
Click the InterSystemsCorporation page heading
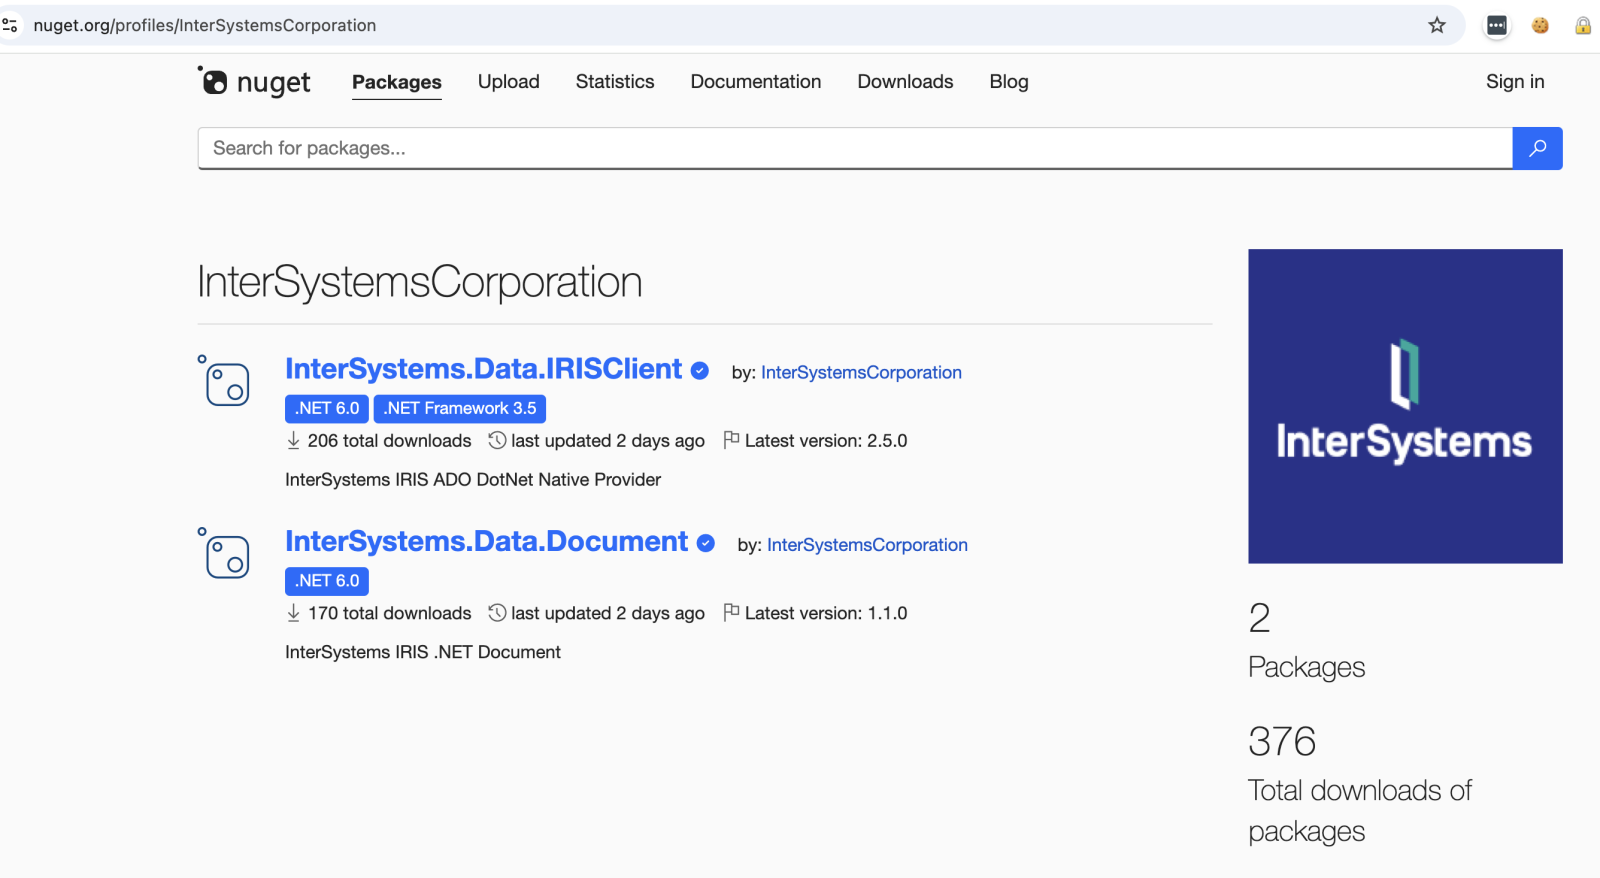420,282
